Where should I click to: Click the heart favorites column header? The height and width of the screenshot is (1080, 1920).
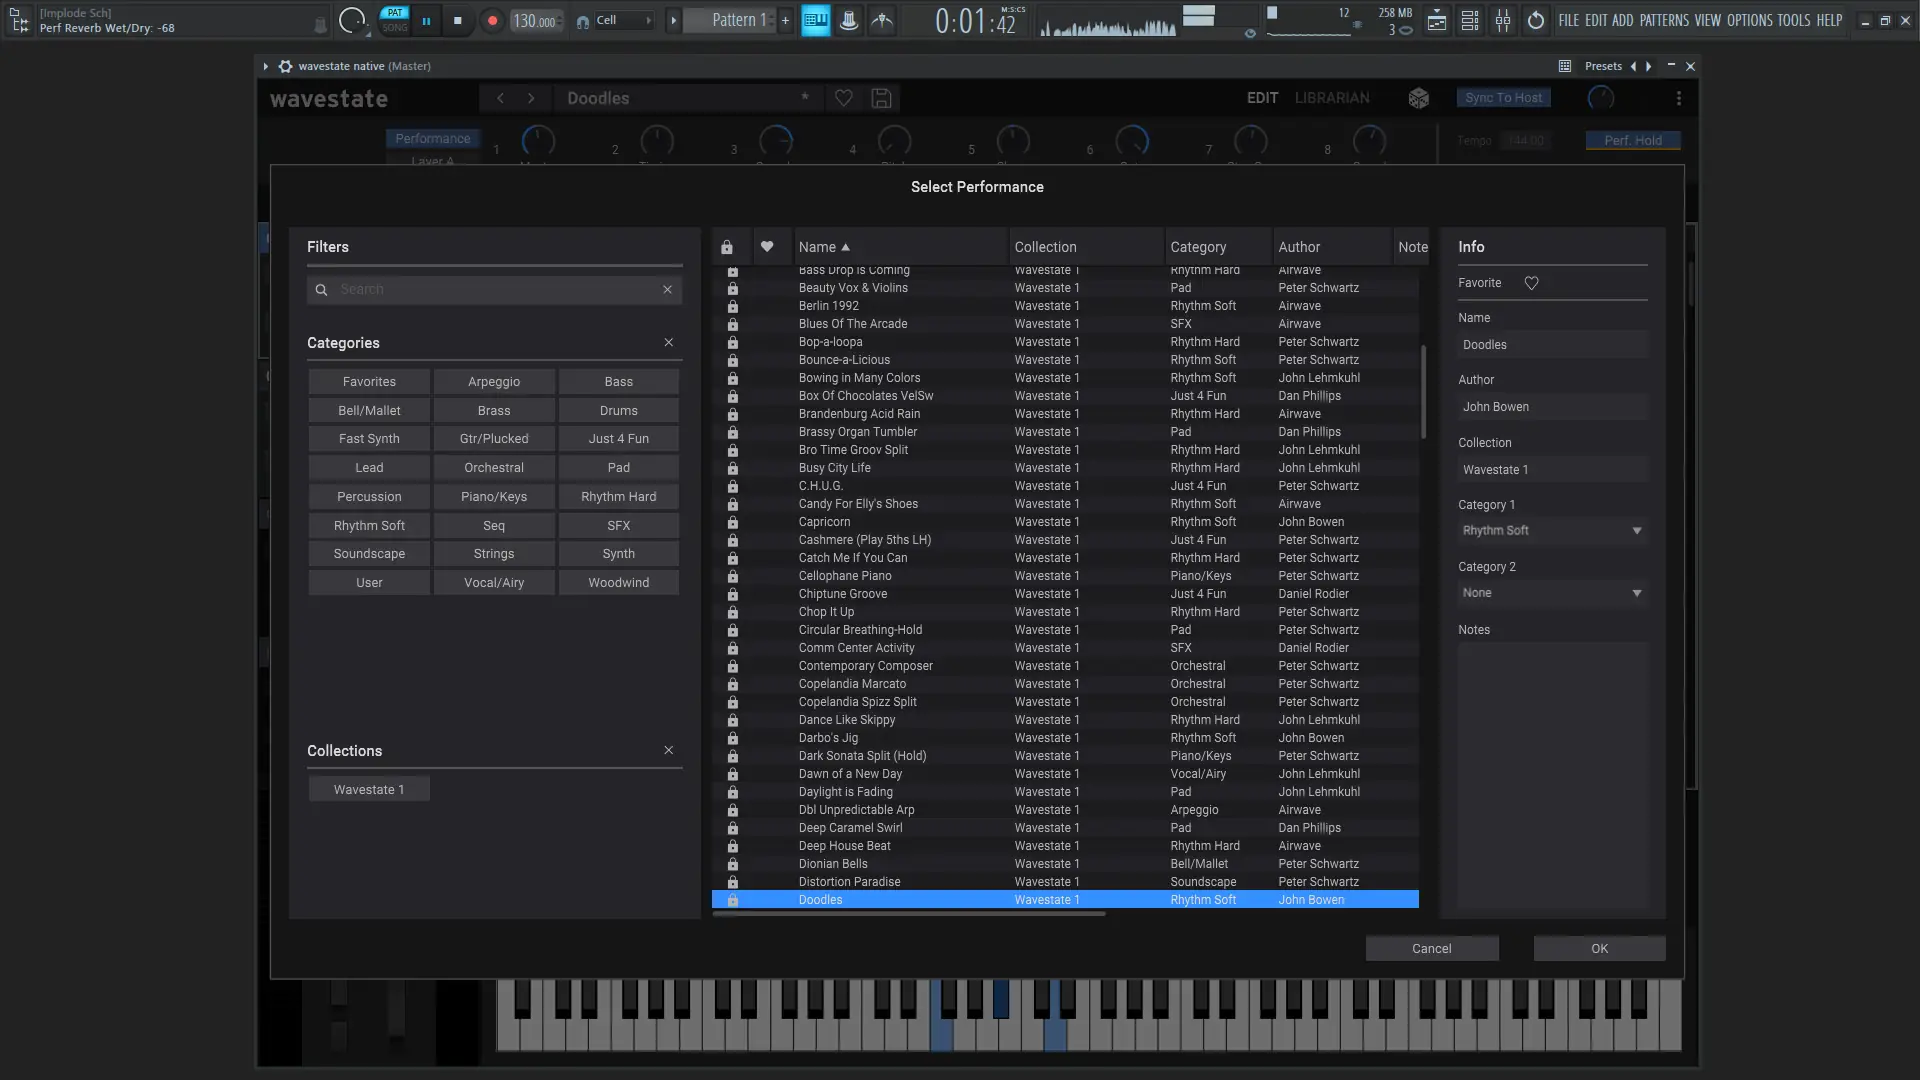(767, 247)
